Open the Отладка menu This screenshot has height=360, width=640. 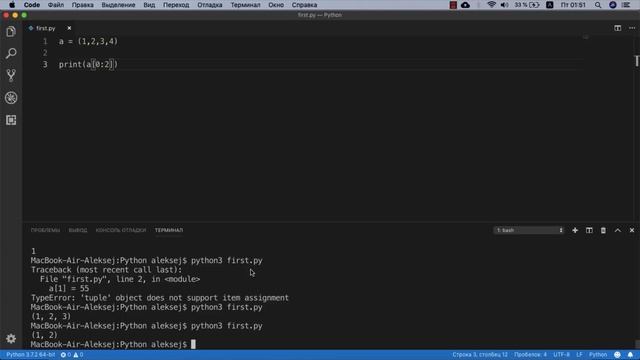[x=210, y=5]
